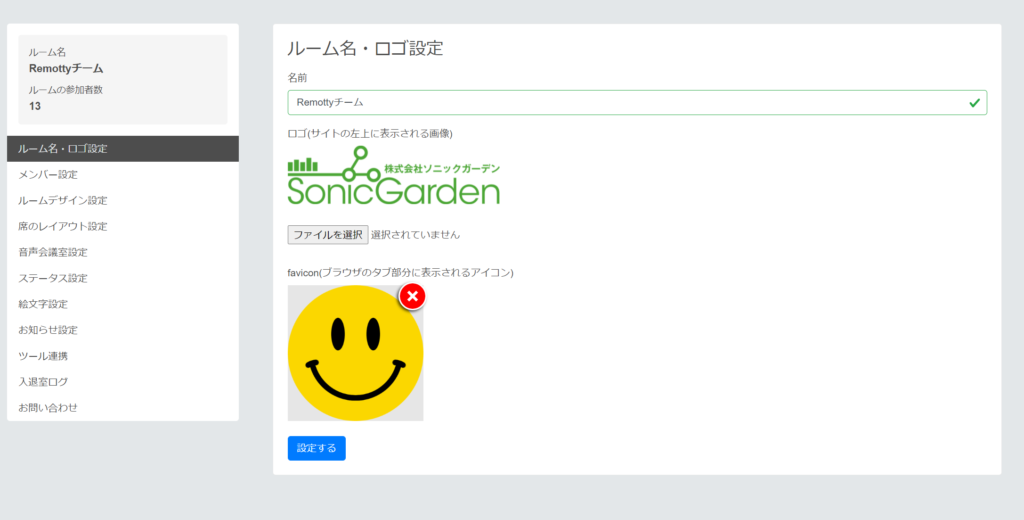The height and width of the screenshot is (520, 1024).
Task: Open ツール連携 page
Action: pyautogui.click(x=123, y=356)
